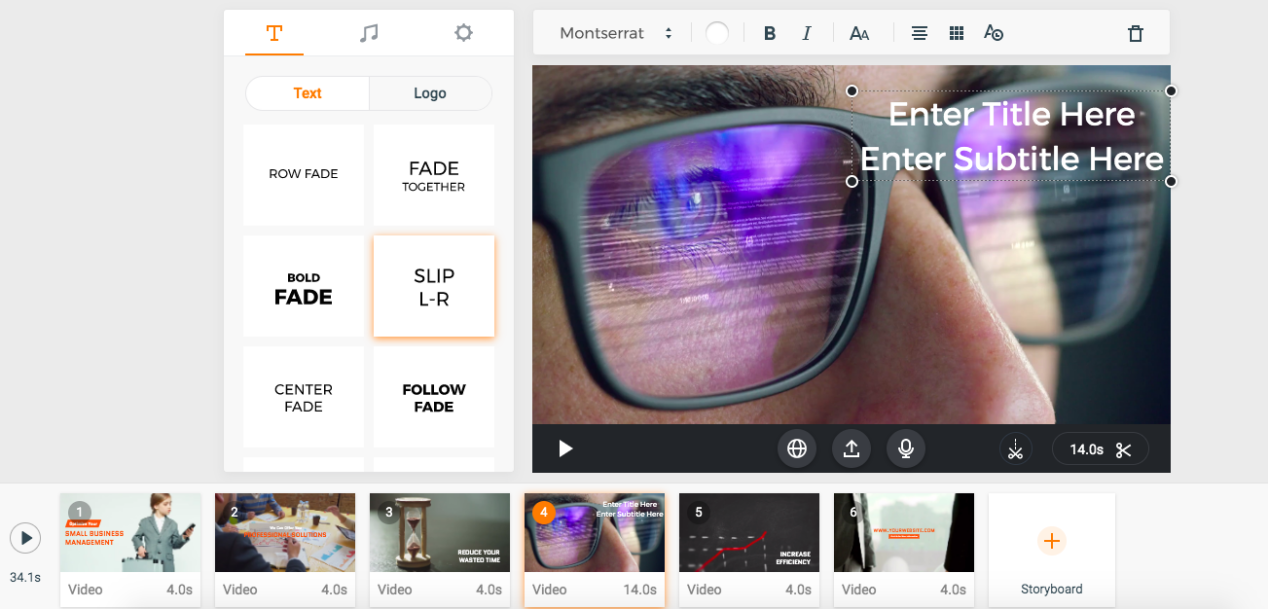Play the video preview
The image size is (1268, 609).
coord(565,449)
